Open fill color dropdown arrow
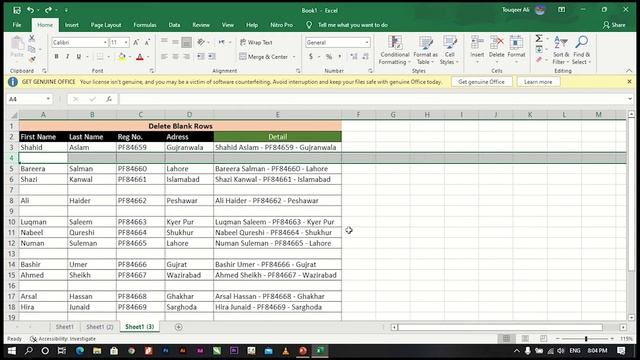The image size is (640, 360). click(x=129, y=57)
